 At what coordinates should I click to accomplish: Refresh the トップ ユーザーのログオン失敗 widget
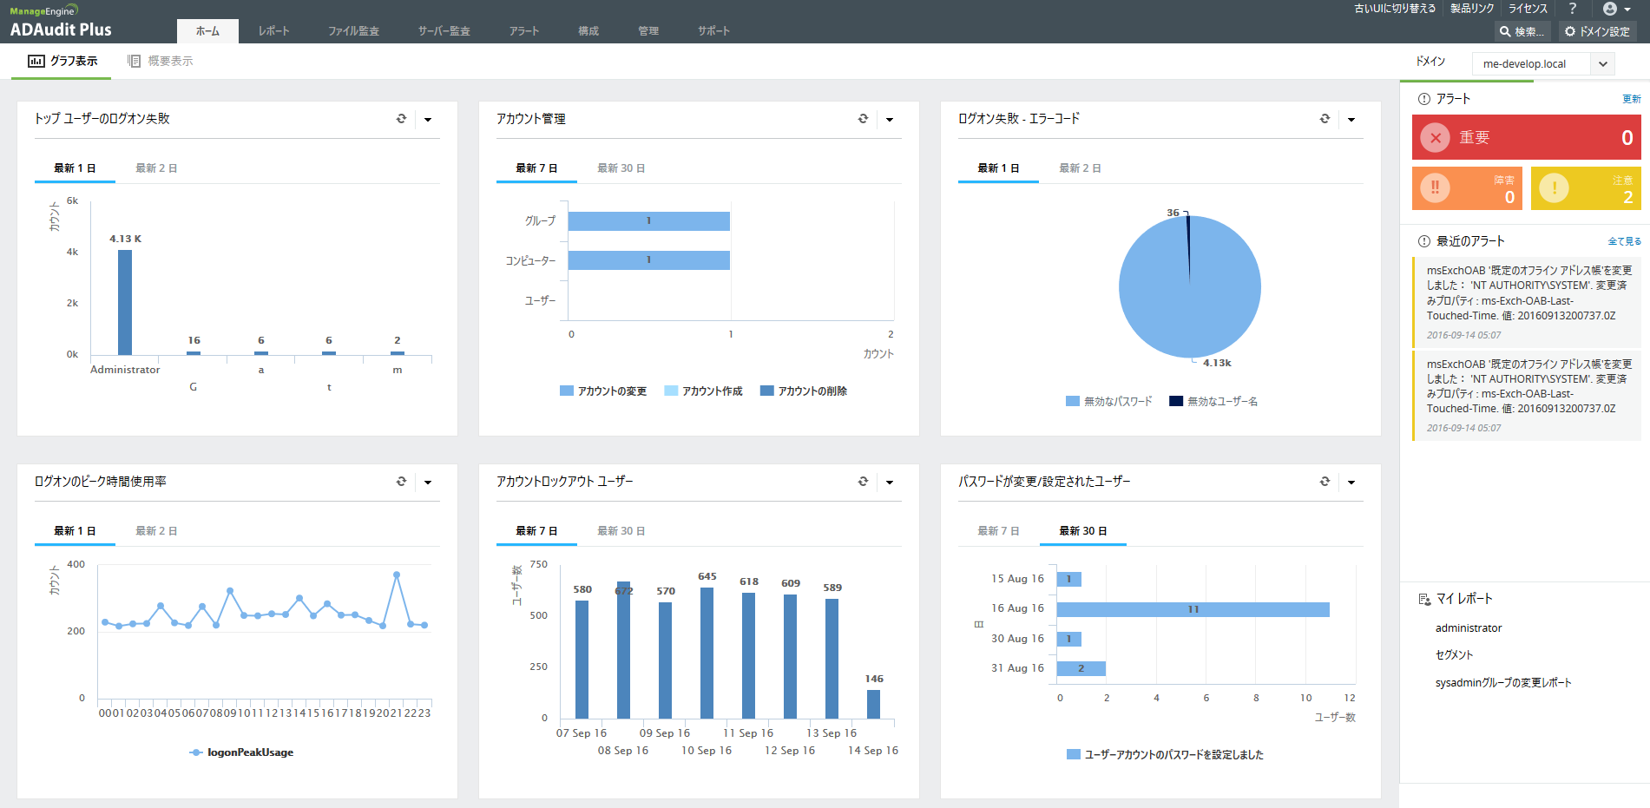401,119
